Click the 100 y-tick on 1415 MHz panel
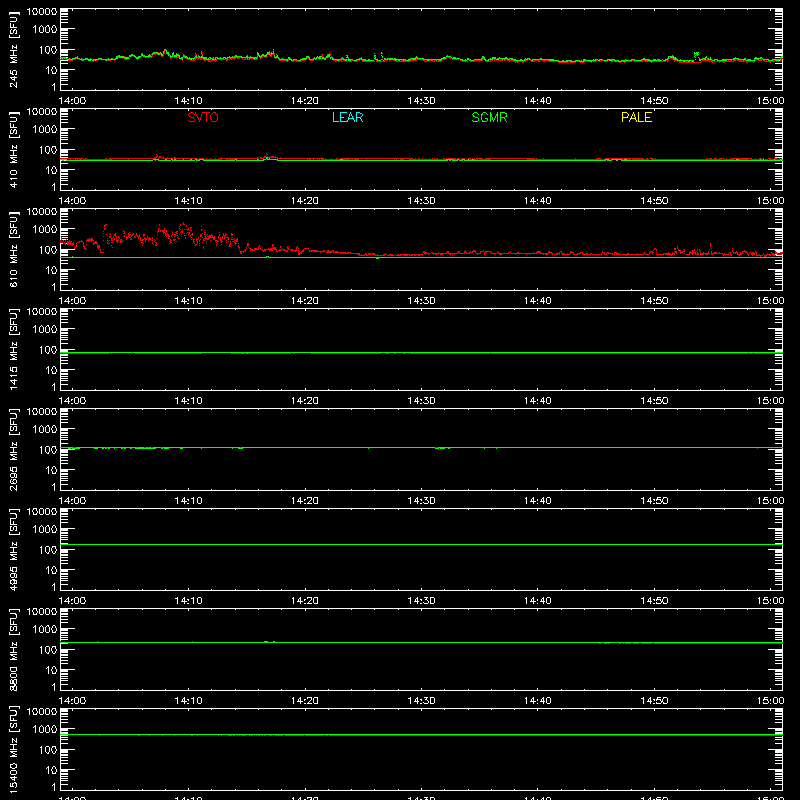800x800 pixels. [48, 350]
